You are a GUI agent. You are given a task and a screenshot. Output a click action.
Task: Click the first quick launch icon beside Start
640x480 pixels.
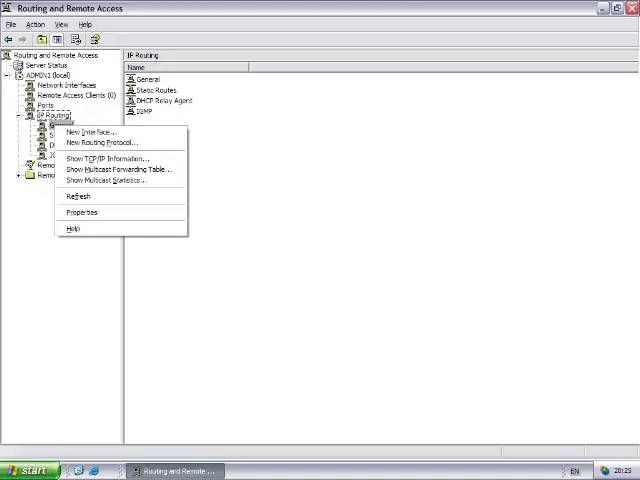point(79,471)
